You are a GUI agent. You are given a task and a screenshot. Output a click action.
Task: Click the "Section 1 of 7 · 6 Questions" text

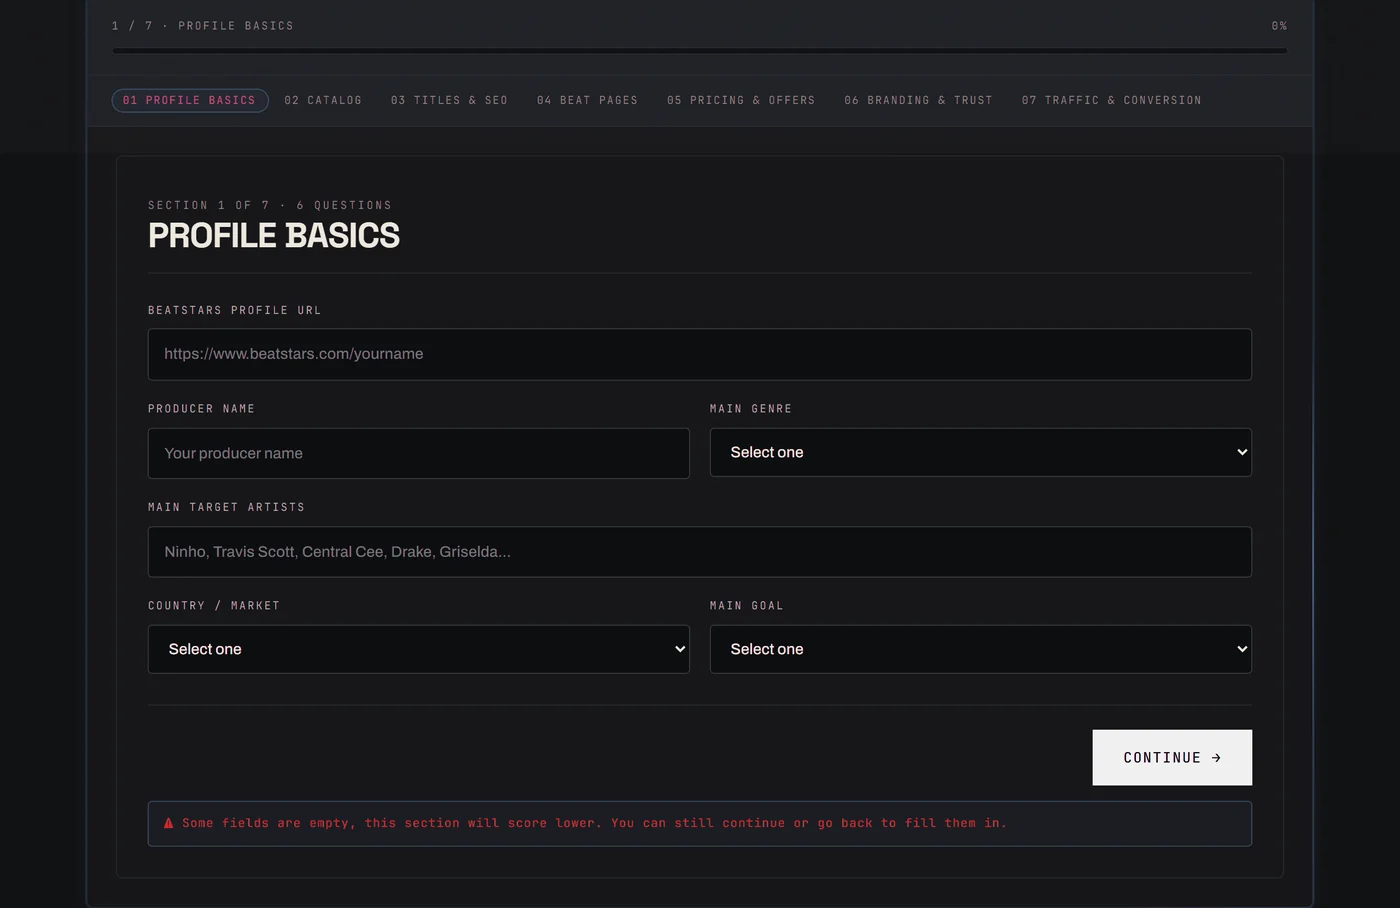pyautogui.click(x=270, y=205)
